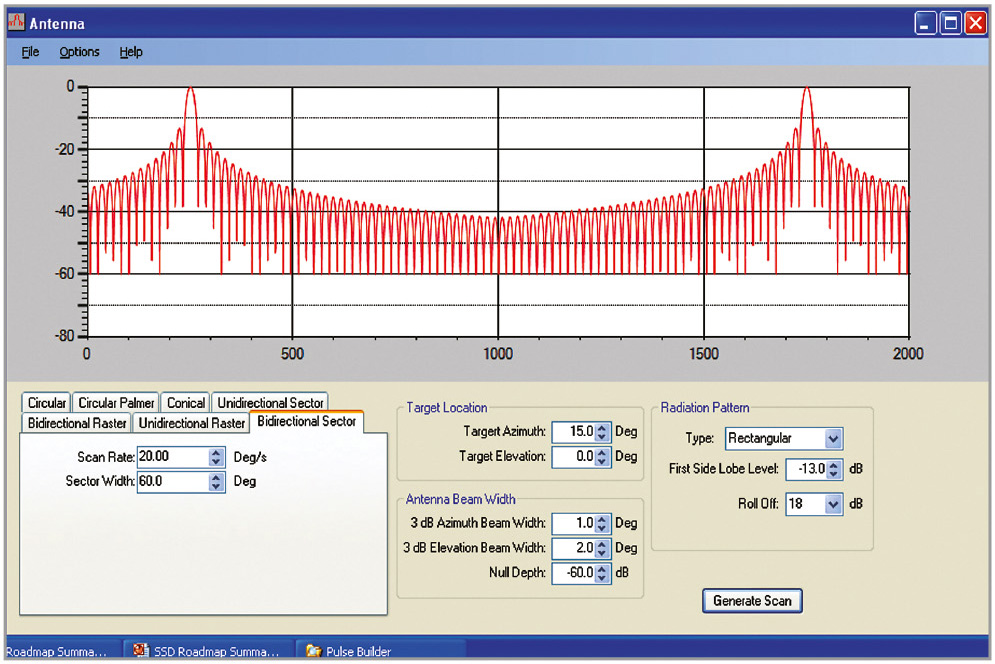The width and height of the screenshot is (995, 664).
Task: Open SSD Roadmap Summary taskbar item
Action: click(208, 652)
